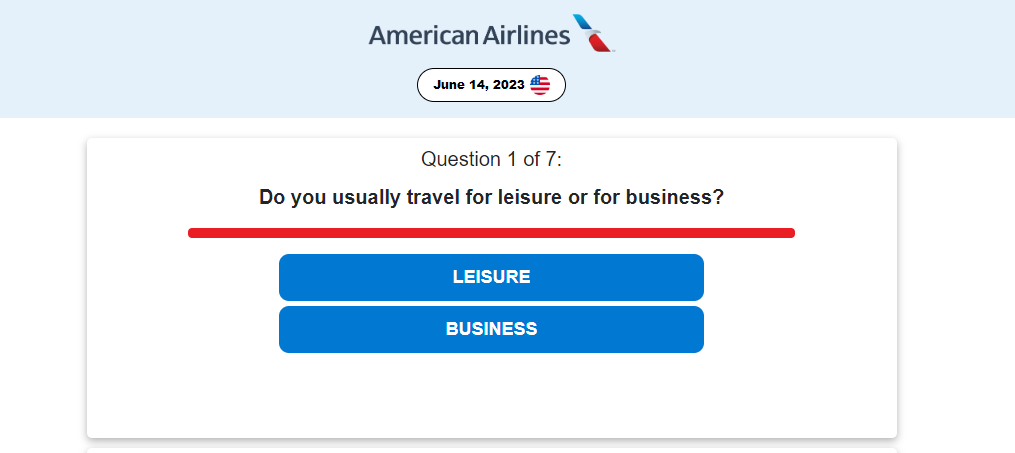Click empty space below the BUSINESS button

pyautogui.click(x=491, y=395)
